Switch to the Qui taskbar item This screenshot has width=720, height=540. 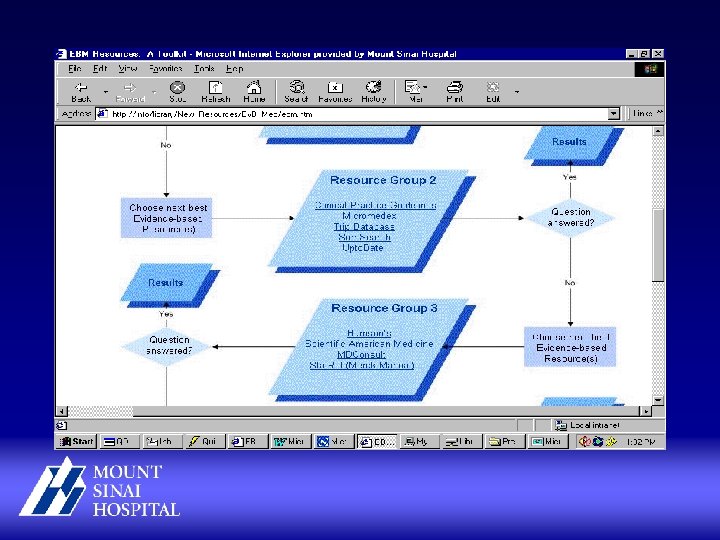point(204,442)
